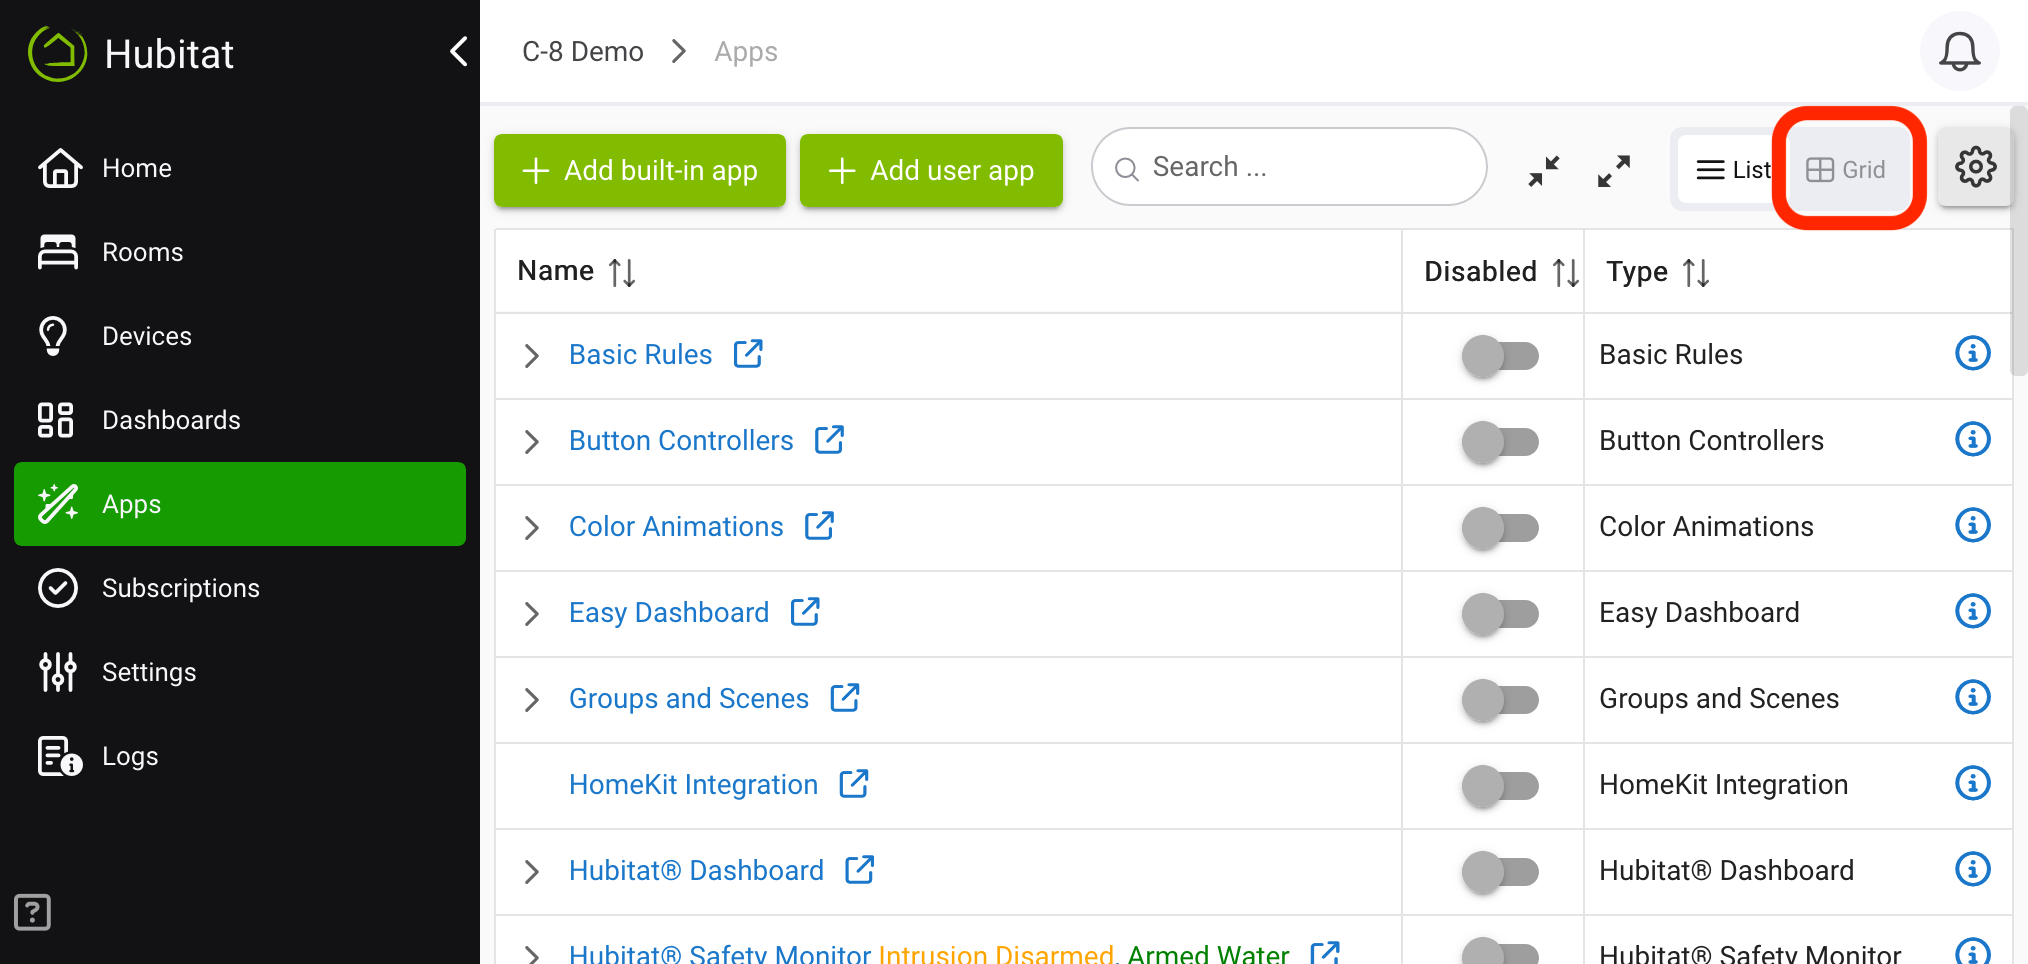Open Rooms in the sidebar
Image resolution: width=2028 pixels, height=964 pixels.
point(240,252)
